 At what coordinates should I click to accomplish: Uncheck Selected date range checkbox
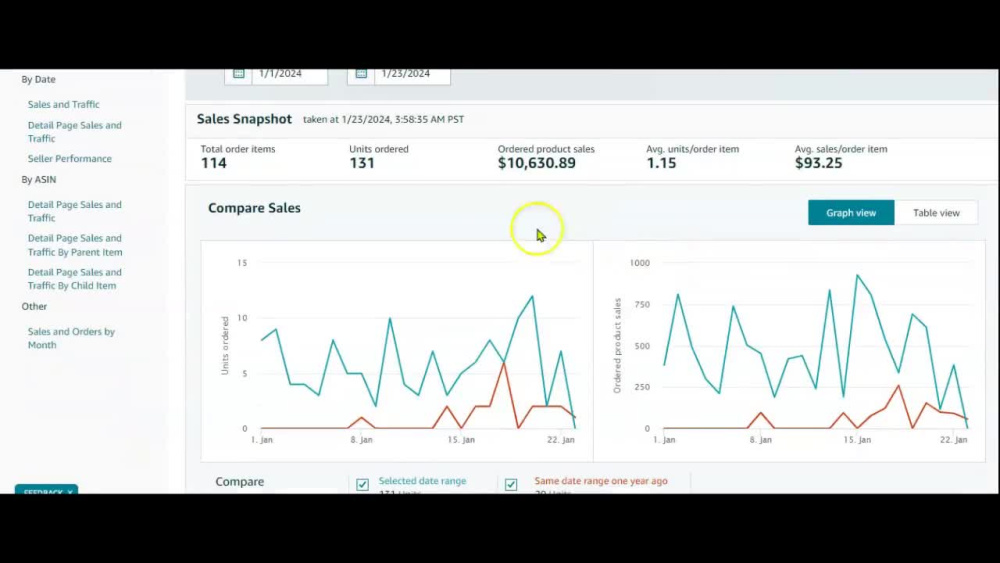tap(362, 485)
